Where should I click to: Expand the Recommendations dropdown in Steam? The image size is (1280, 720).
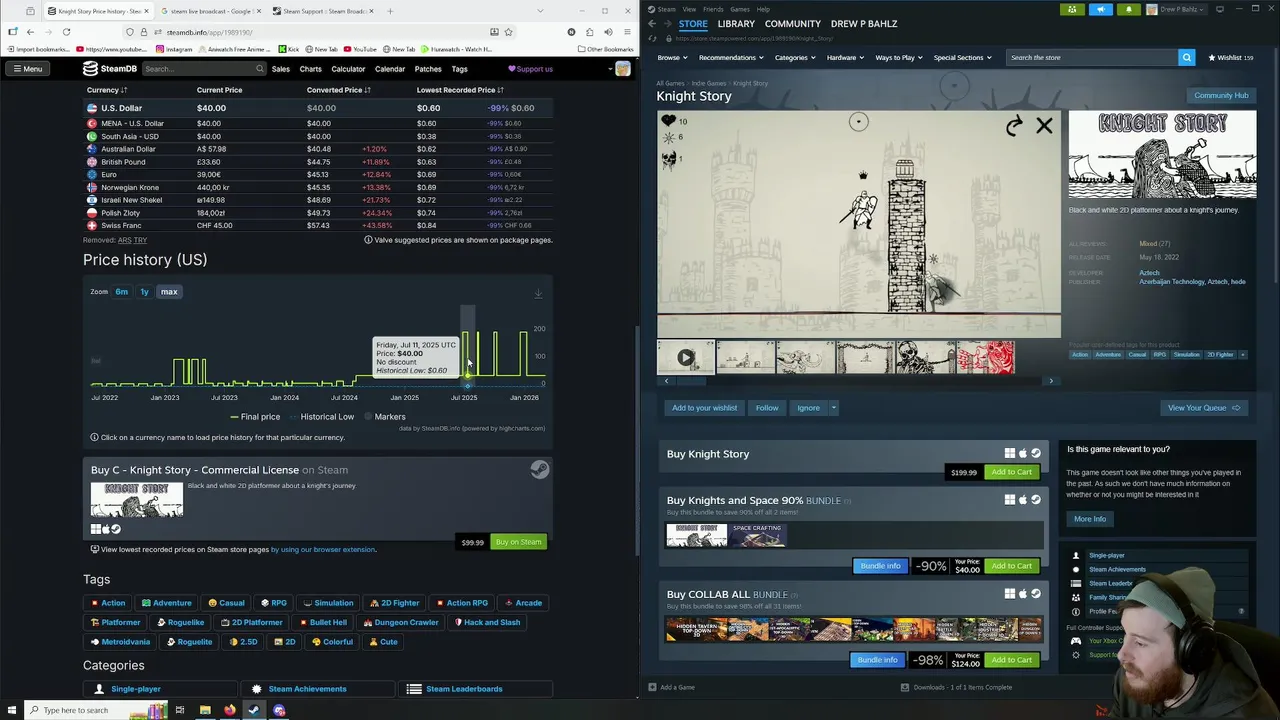pyautogui.click(x=731, y=58)
